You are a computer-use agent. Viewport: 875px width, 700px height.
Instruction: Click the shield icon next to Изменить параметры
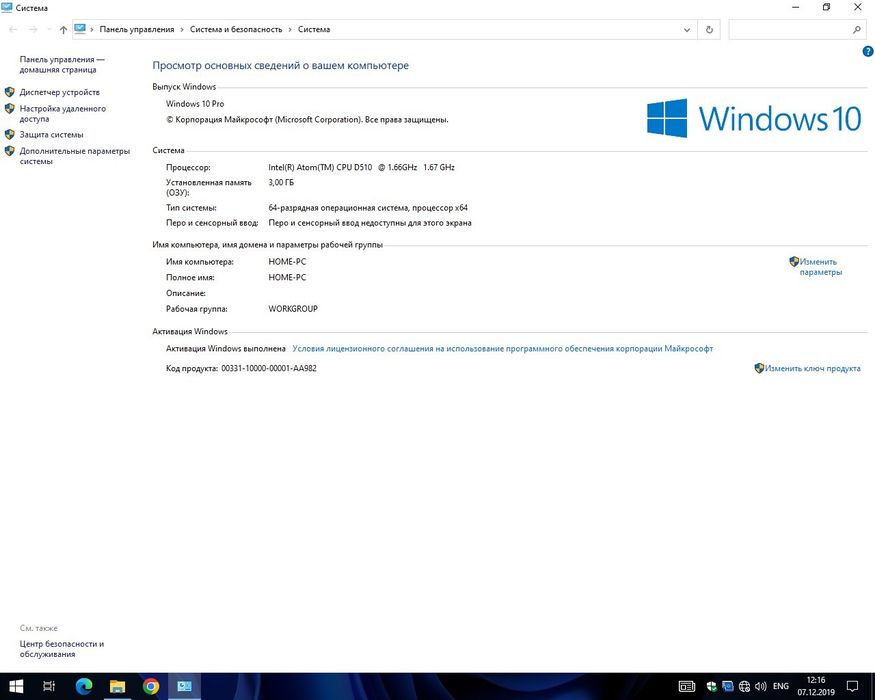click(x=794, y=261)
